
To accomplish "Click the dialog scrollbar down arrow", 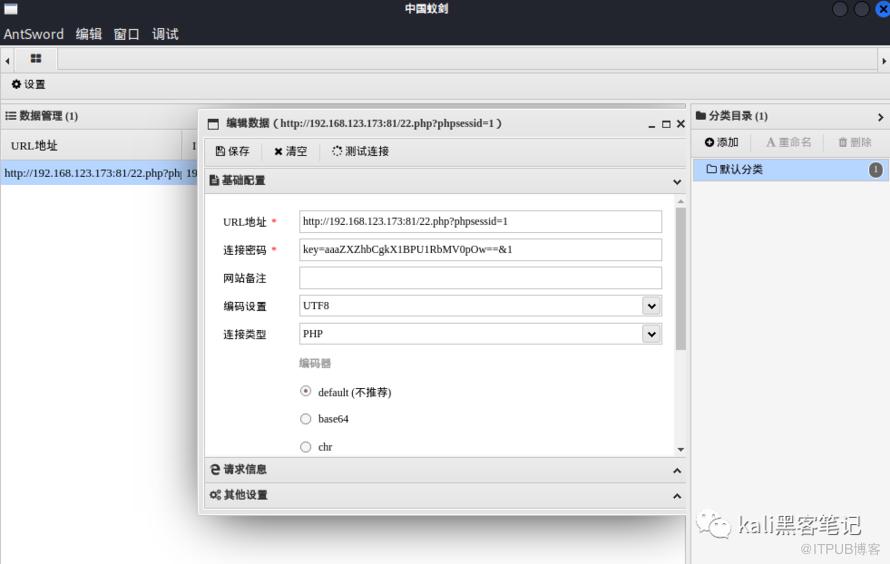I will [681, 449].
